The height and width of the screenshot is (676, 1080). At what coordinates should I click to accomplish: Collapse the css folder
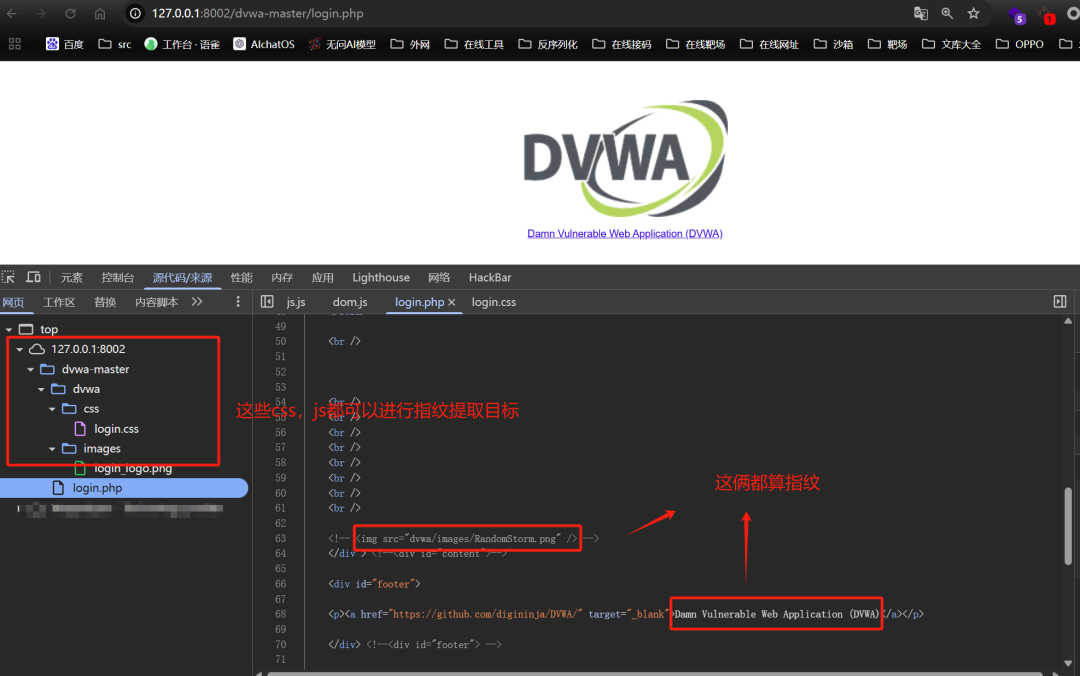click(52, 409)
